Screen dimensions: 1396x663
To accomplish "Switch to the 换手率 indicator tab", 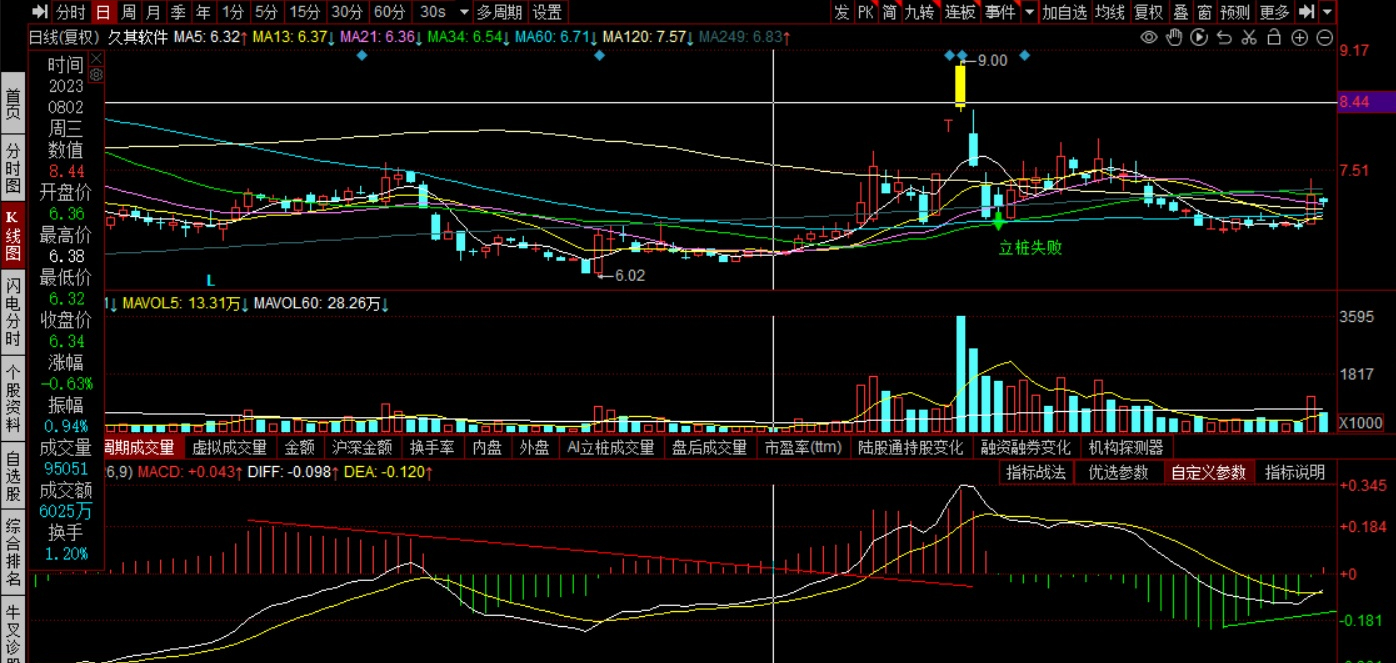I will point(432,447).
